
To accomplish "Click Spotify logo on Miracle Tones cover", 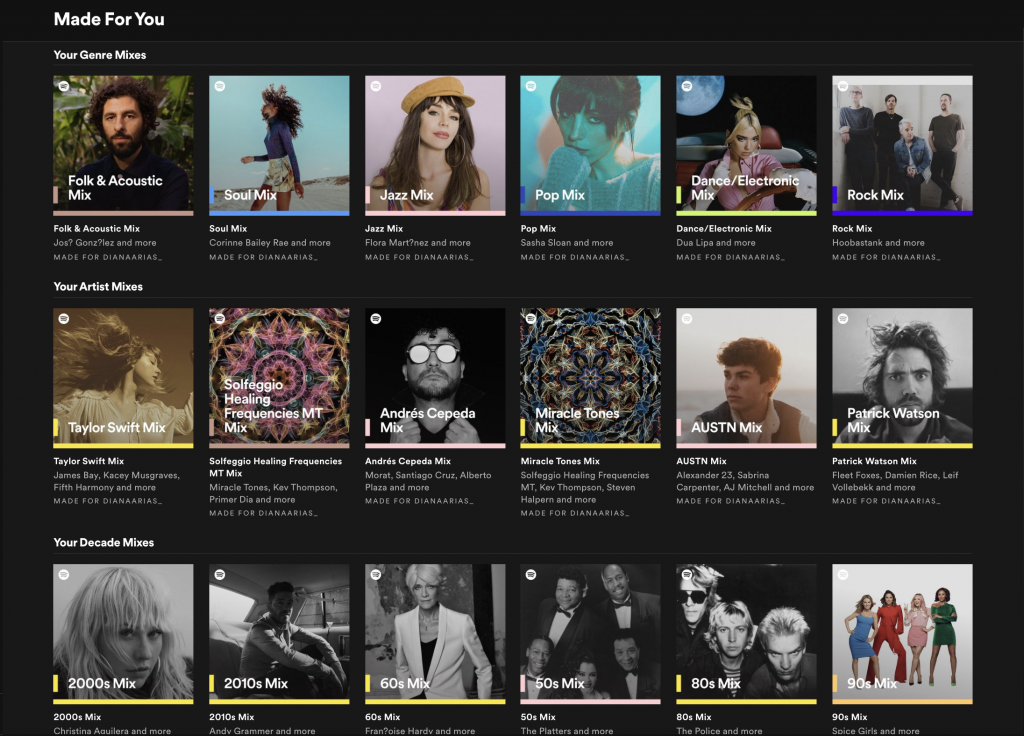I will (532, 319).
